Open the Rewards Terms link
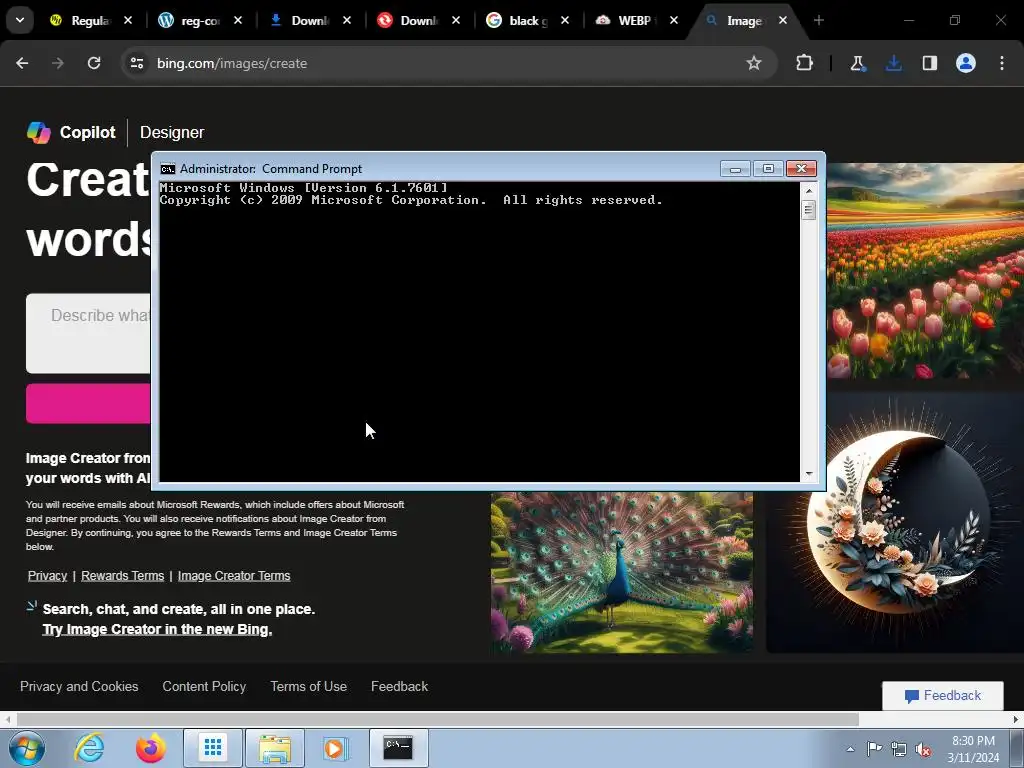 122,575
